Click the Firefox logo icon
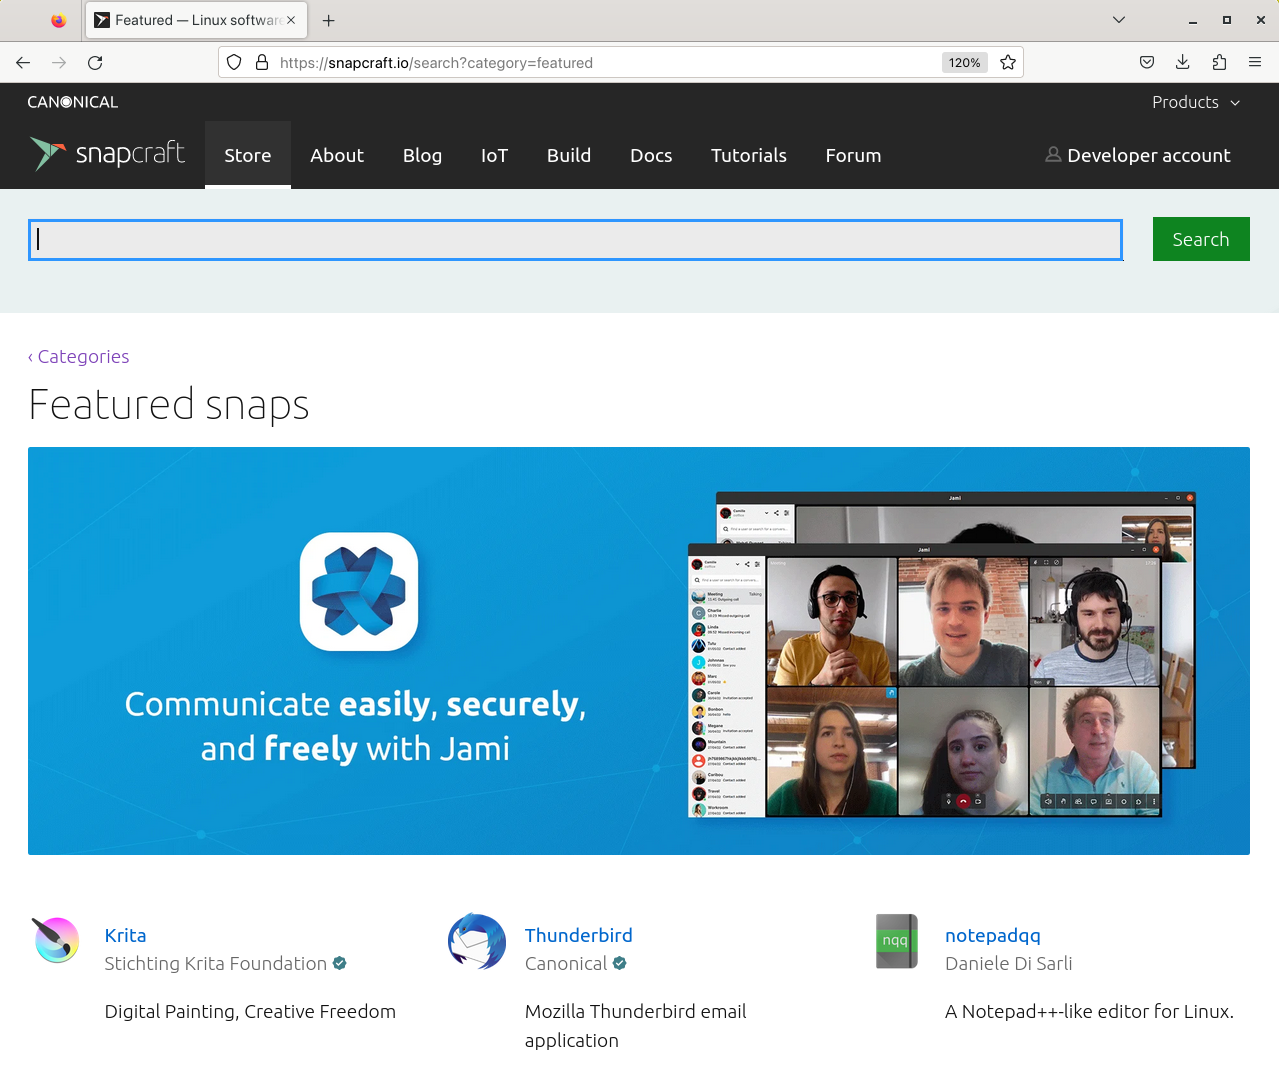The width and height of the screenshot is (1279, 1066). coord(58,20)
